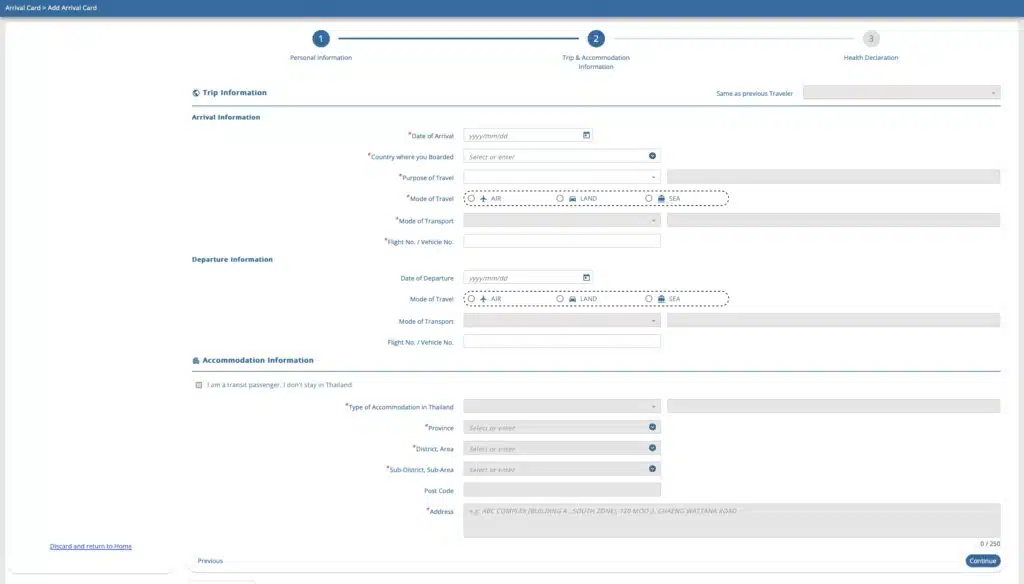Click the Arrival Information heading
This screenshot has width=1024, height=584.
[226, 118]
